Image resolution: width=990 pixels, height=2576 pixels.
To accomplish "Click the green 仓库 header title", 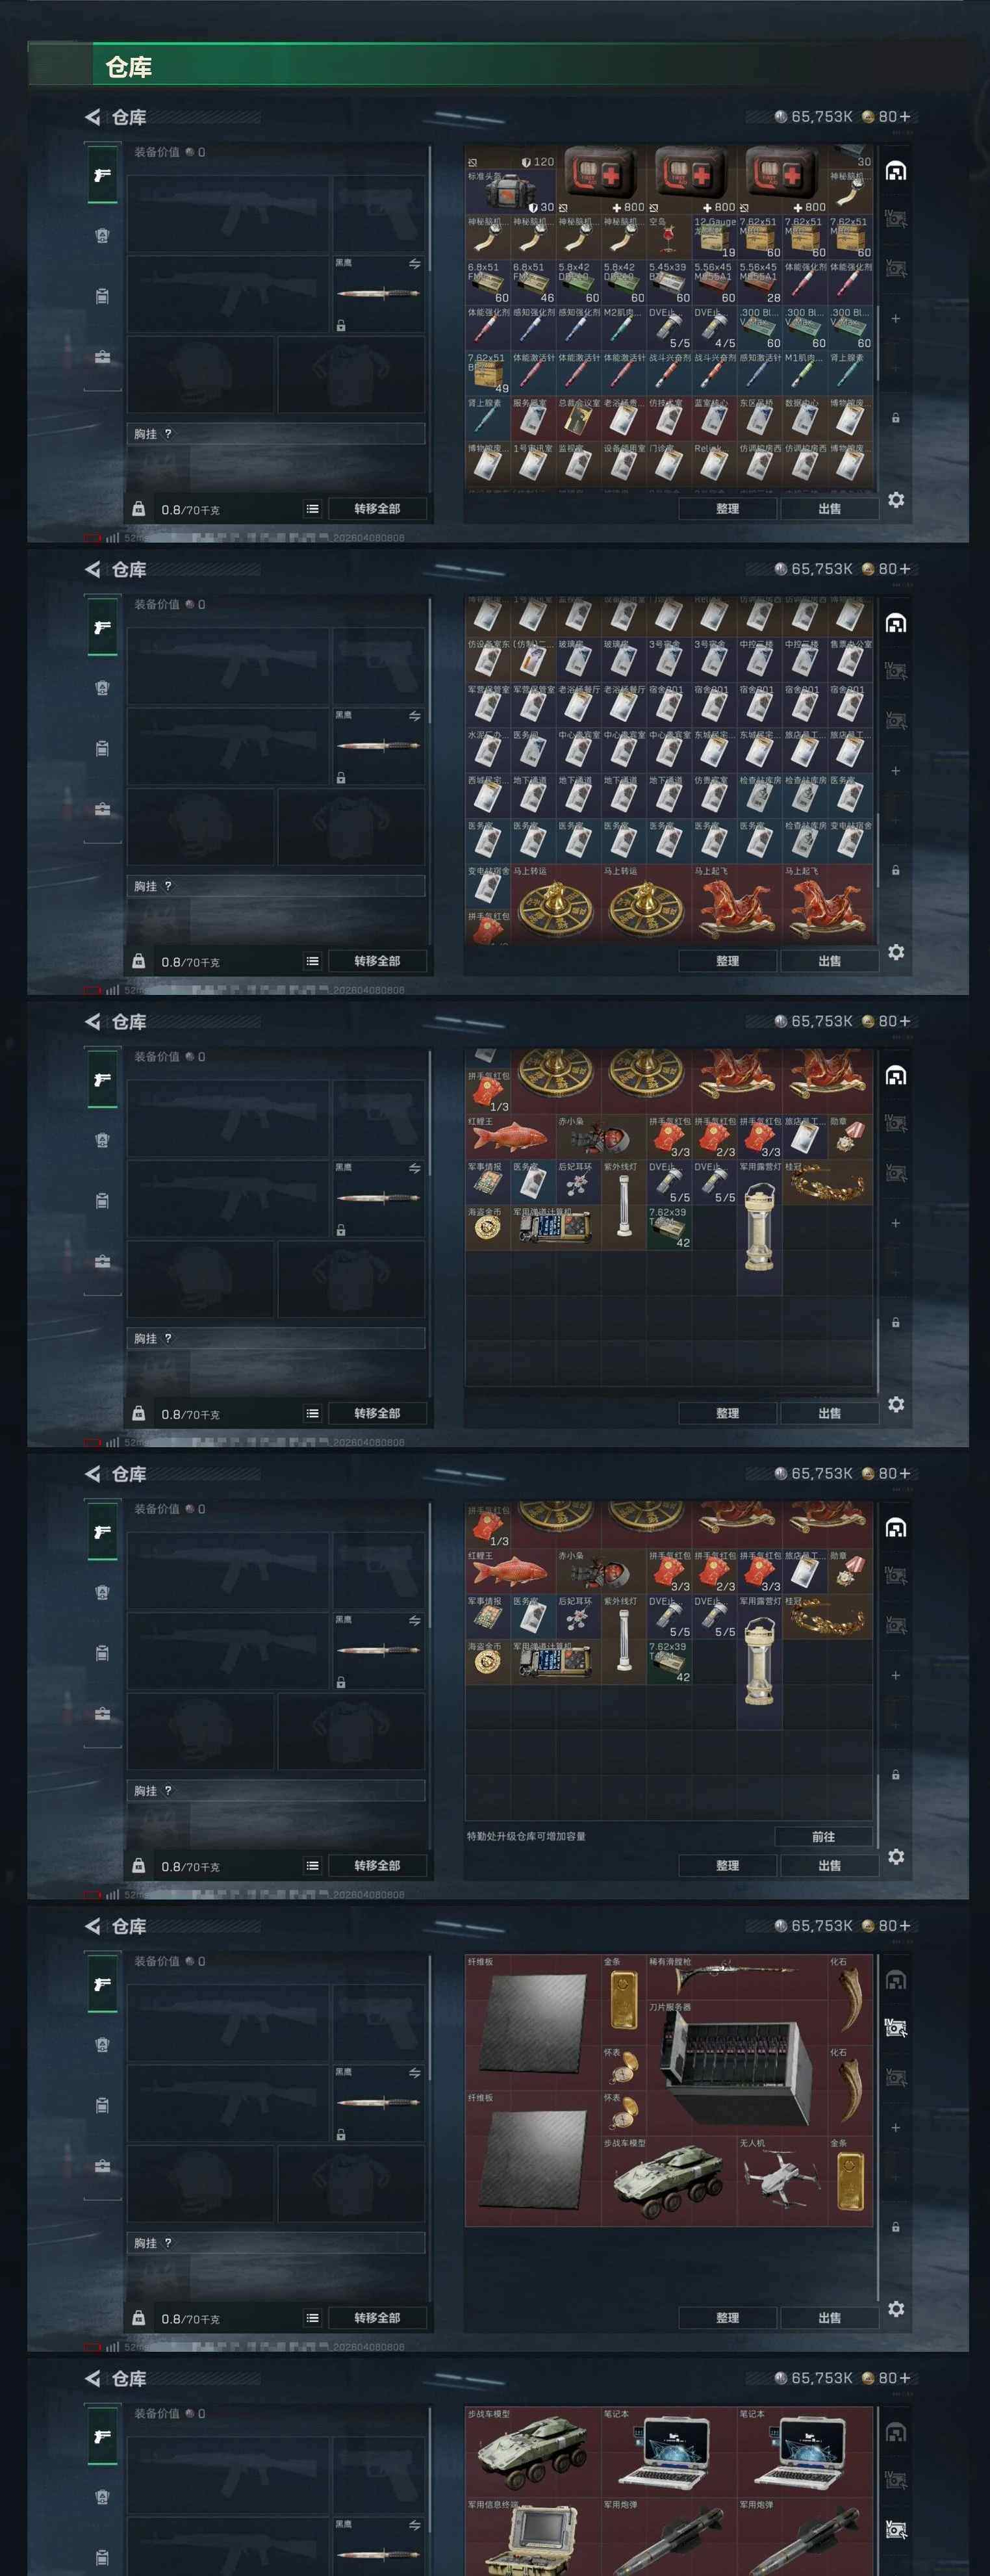I will (128, 67).
